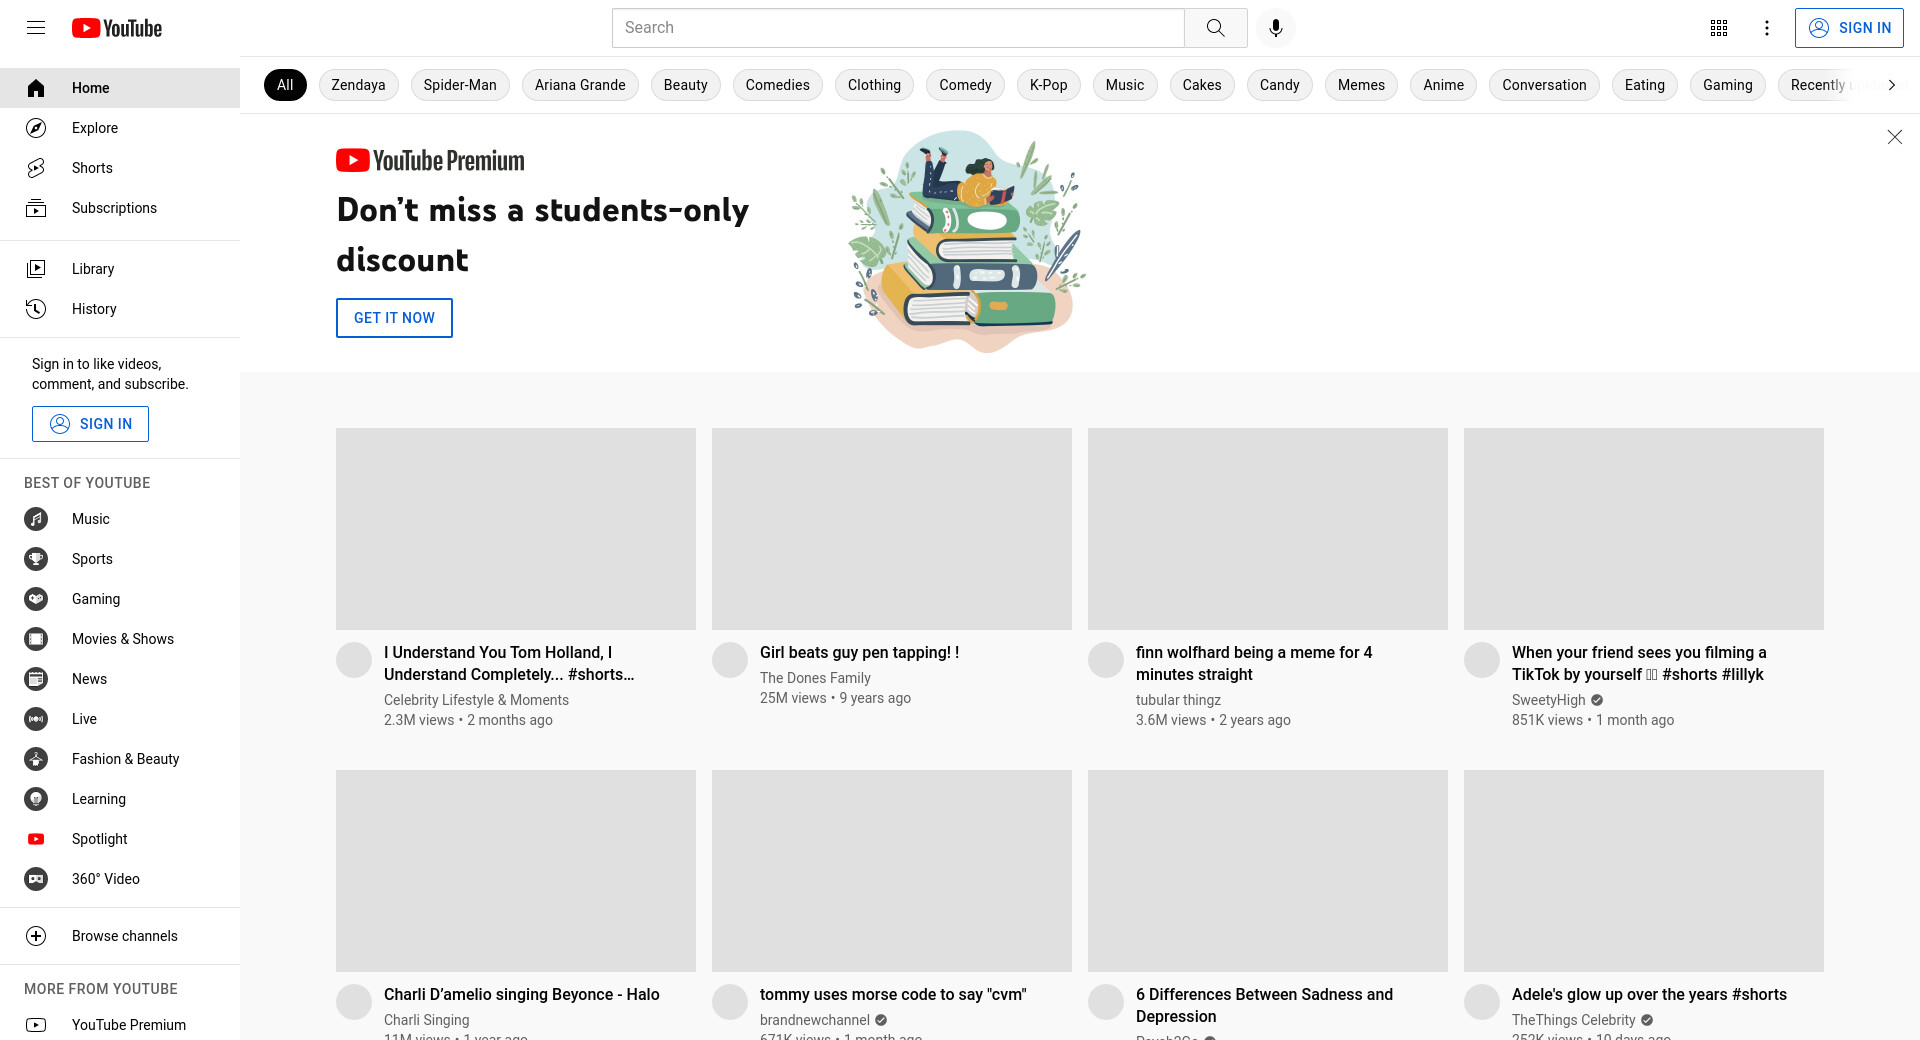1920x1040 pixels.
Task: Visit The Dones Family channel
Action: coord(815,678)
